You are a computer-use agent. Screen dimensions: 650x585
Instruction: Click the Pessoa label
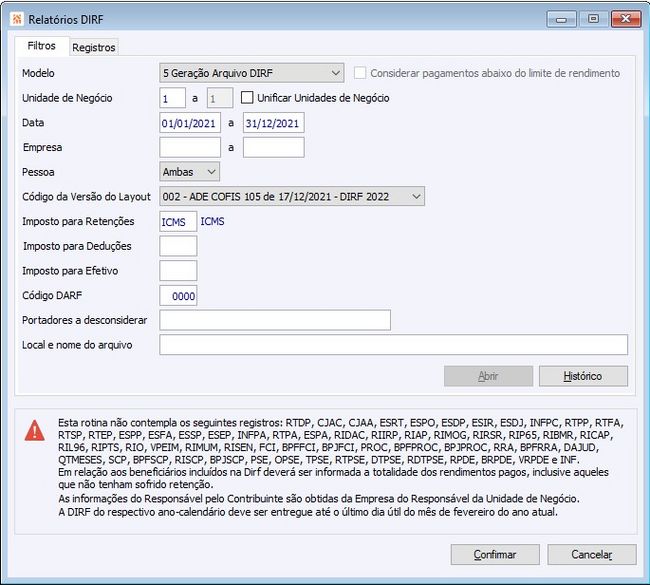38,172
